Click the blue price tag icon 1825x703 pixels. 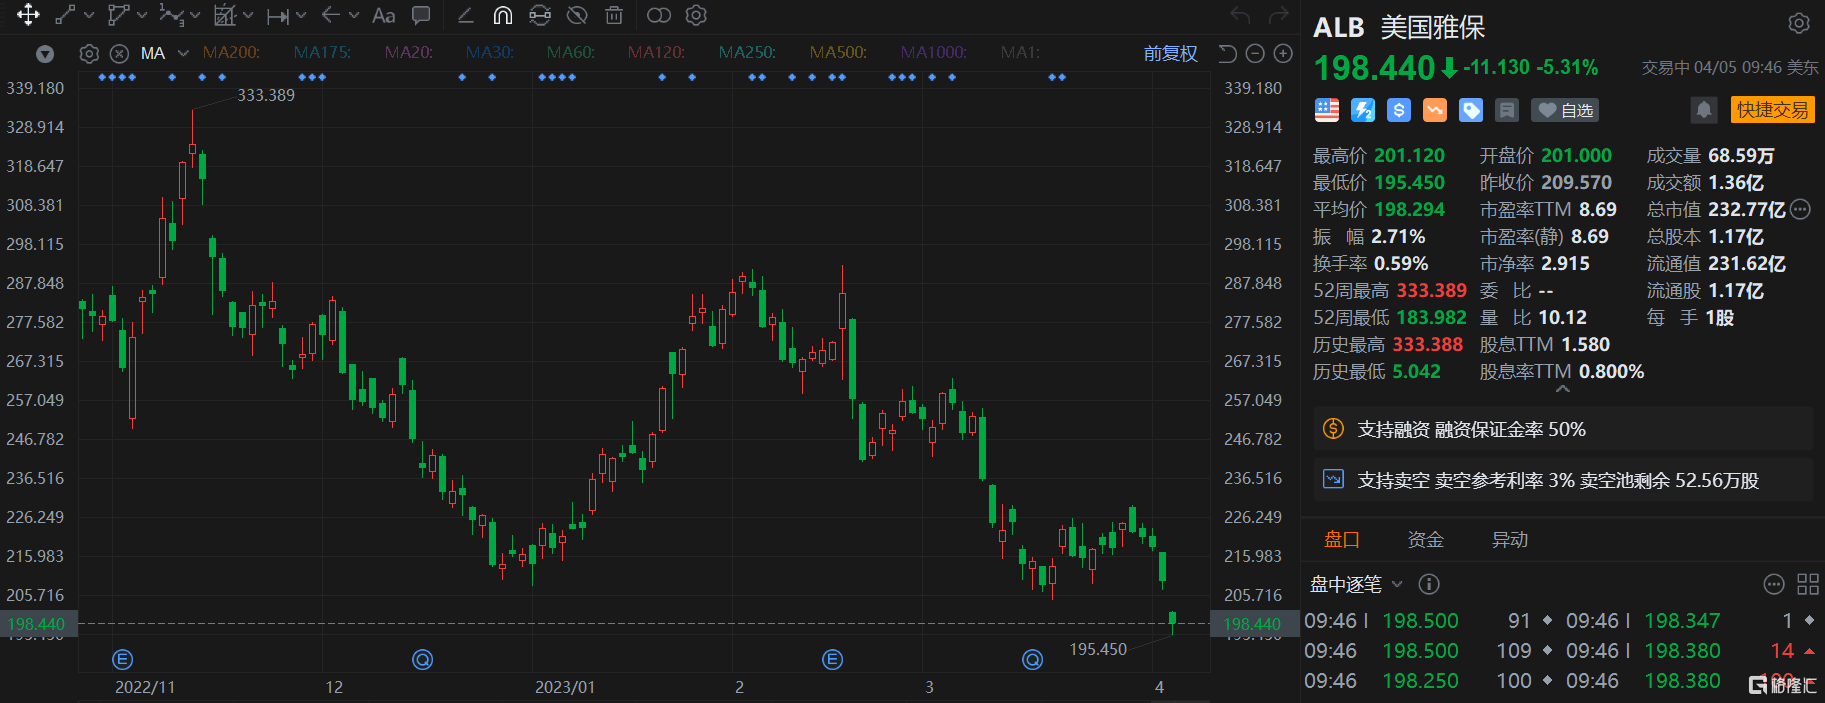(1471, 110)
